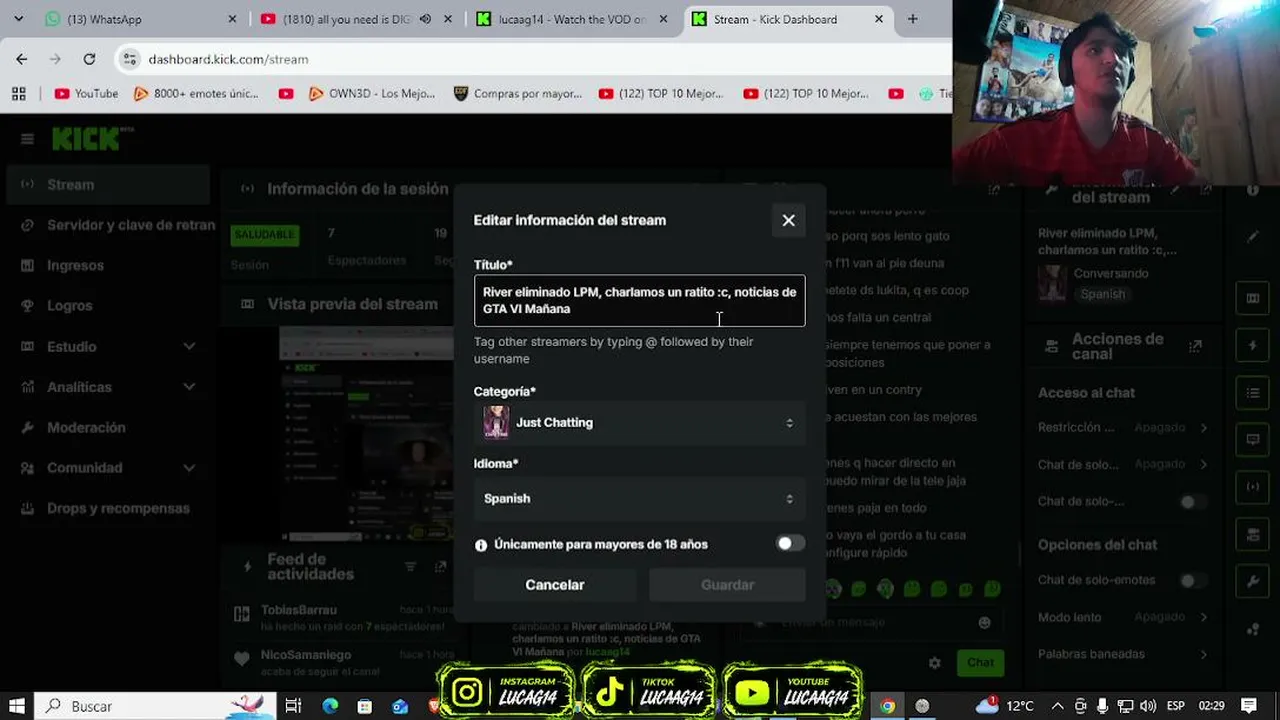Filter the Feed de actividades
1280x720 pixels.
[x=410, y=567]
